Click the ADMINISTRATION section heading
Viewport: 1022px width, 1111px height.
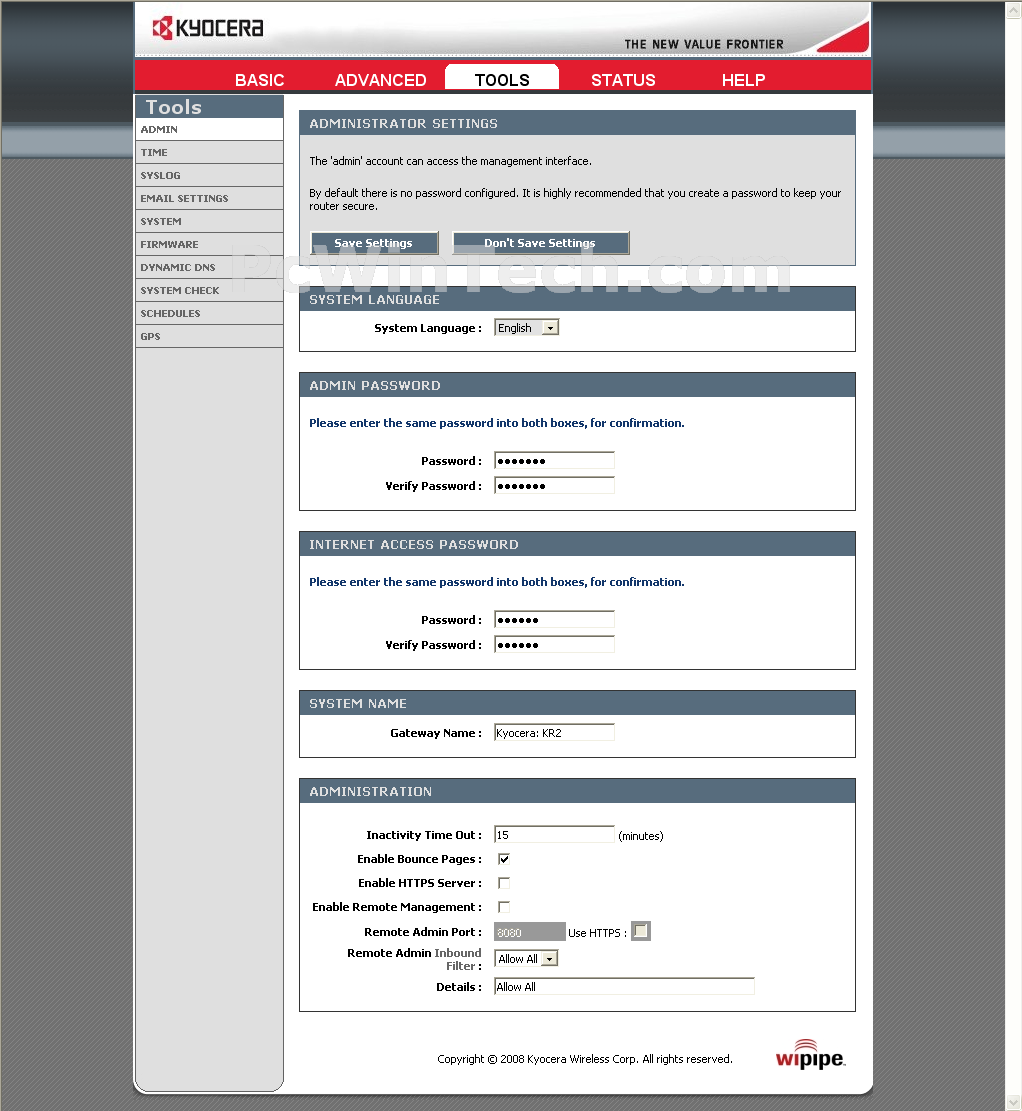tap(371, 791)
